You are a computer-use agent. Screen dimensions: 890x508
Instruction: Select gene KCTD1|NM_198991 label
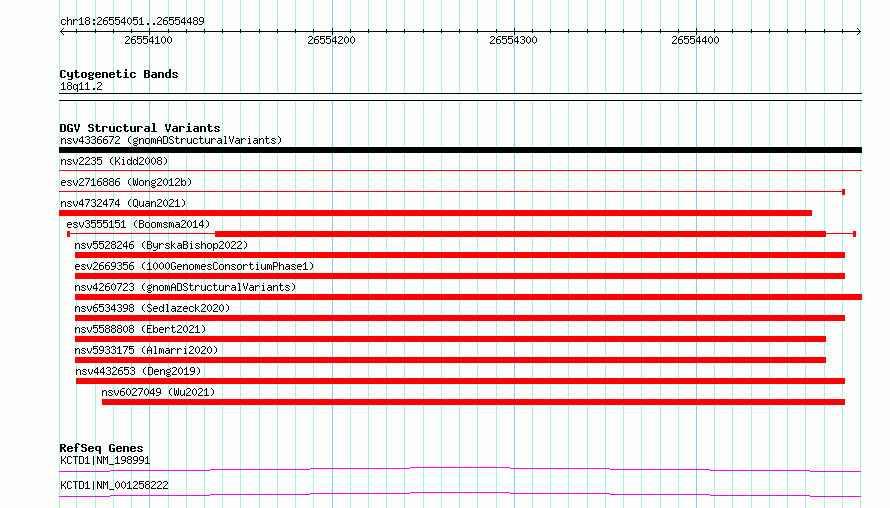tap(105, 460)
